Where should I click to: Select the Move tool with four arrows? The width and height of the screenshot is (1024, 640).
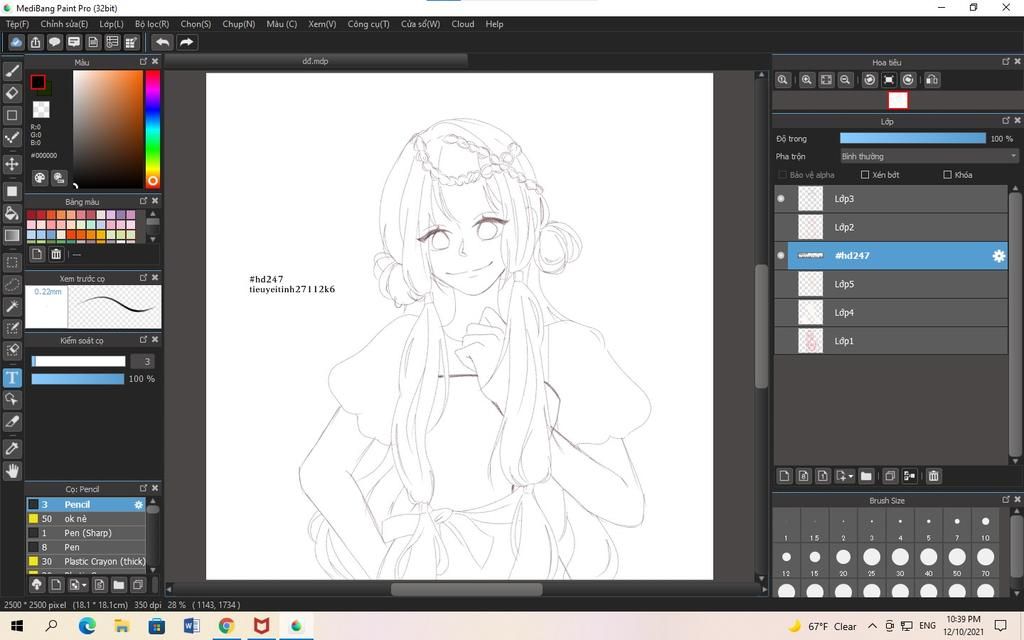tap(12, 163)
